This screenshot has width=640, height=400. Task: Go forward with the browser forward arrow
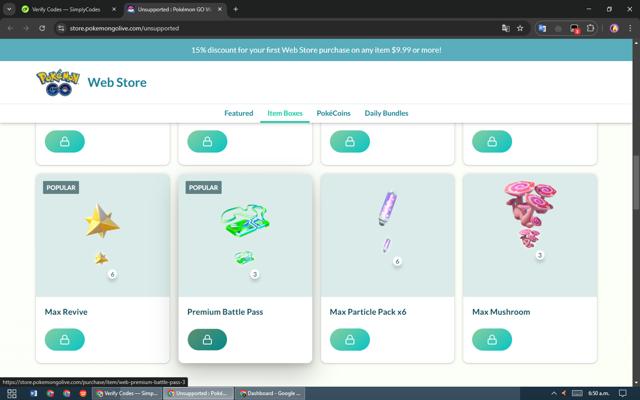click(x=26, y=28)
